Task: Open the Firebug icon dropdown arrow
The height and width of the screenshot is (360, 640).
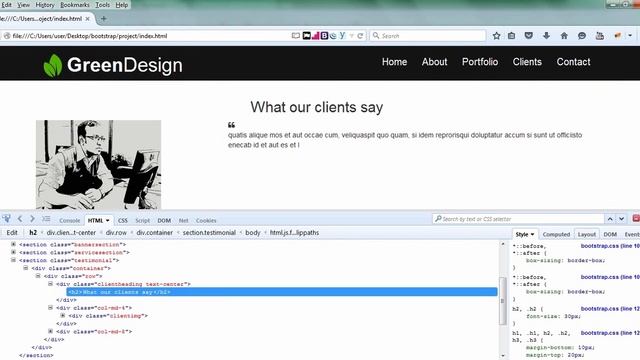Action: pos(630,36)
